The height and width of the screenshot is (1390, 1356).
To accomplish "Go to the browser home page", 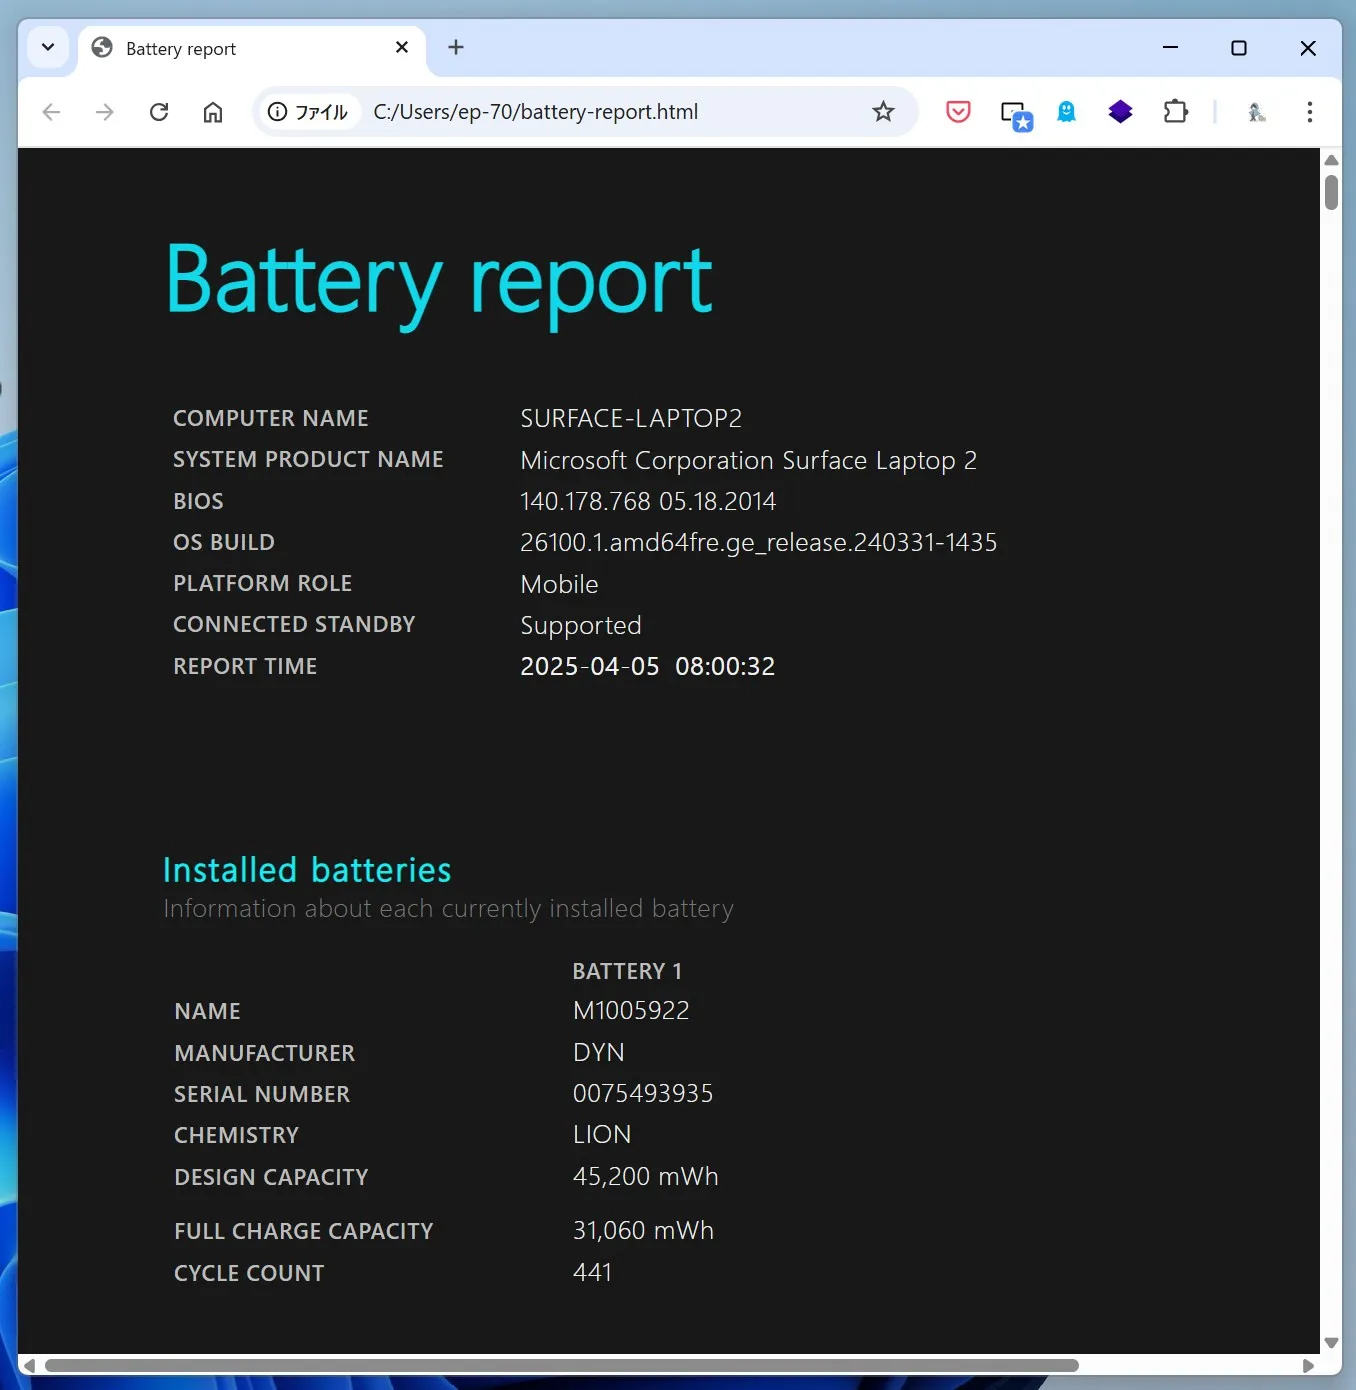I will [x=212, y=112].
